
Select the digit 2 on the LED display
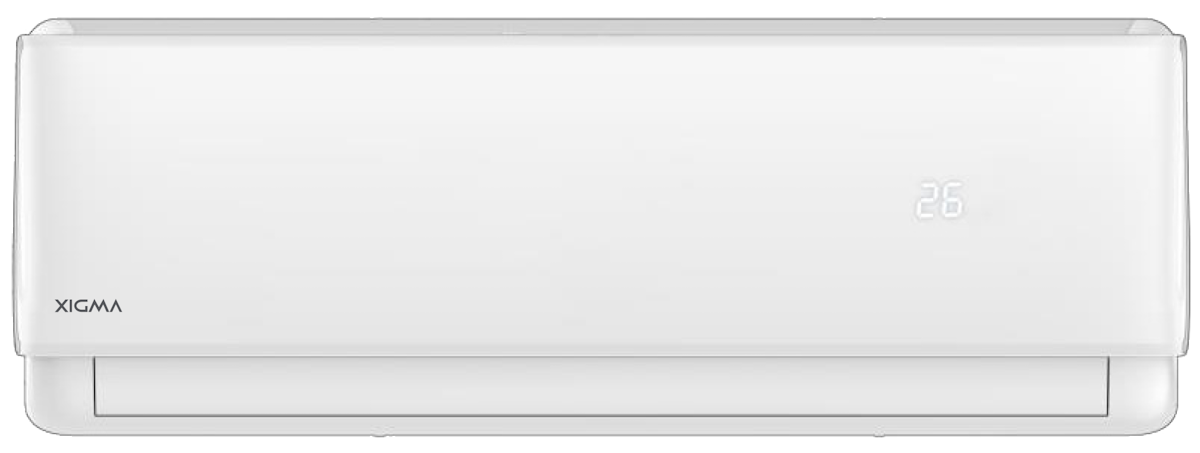pyautogui.click(x=927, y=202)
